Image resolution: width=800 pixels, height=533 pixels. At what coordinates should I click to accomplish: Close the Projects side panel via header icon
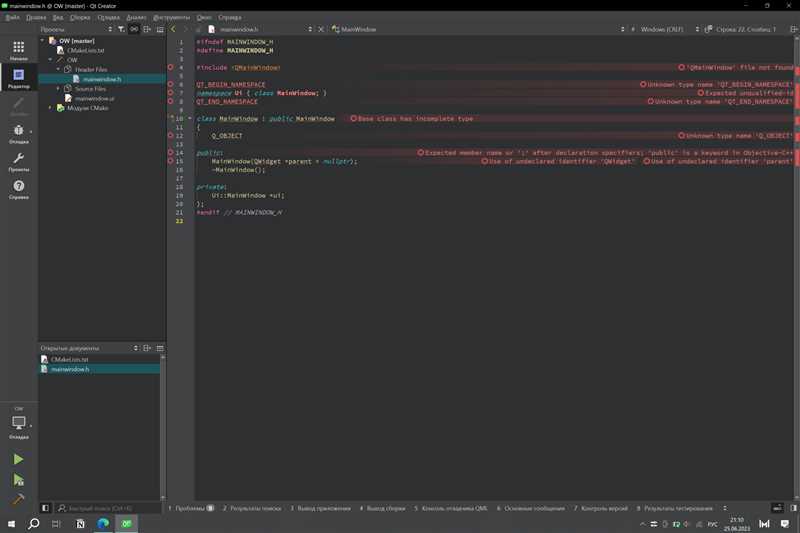[160, 29]
